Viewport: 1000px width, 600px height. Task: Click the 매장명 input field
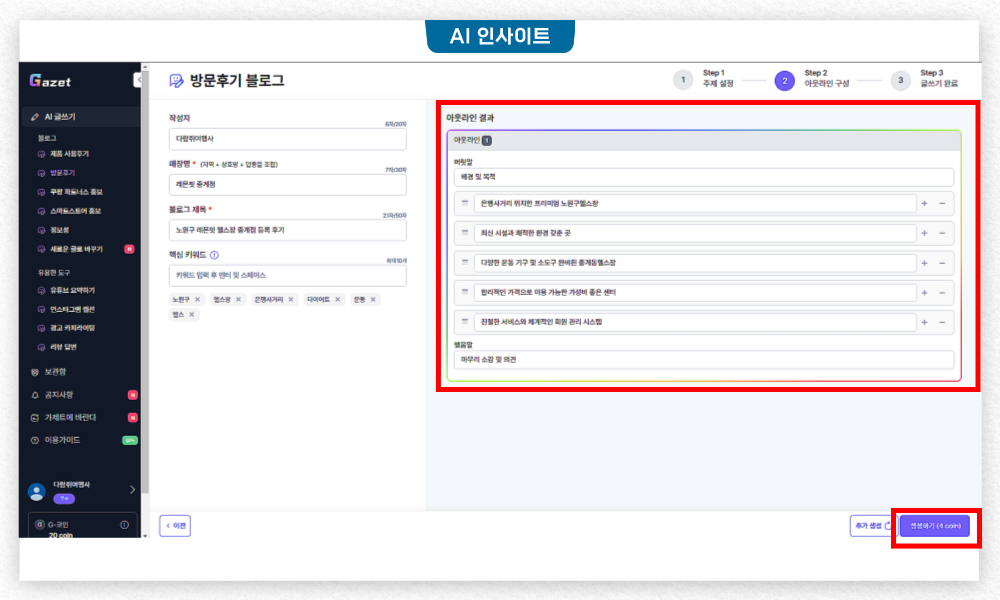[288, 184]
